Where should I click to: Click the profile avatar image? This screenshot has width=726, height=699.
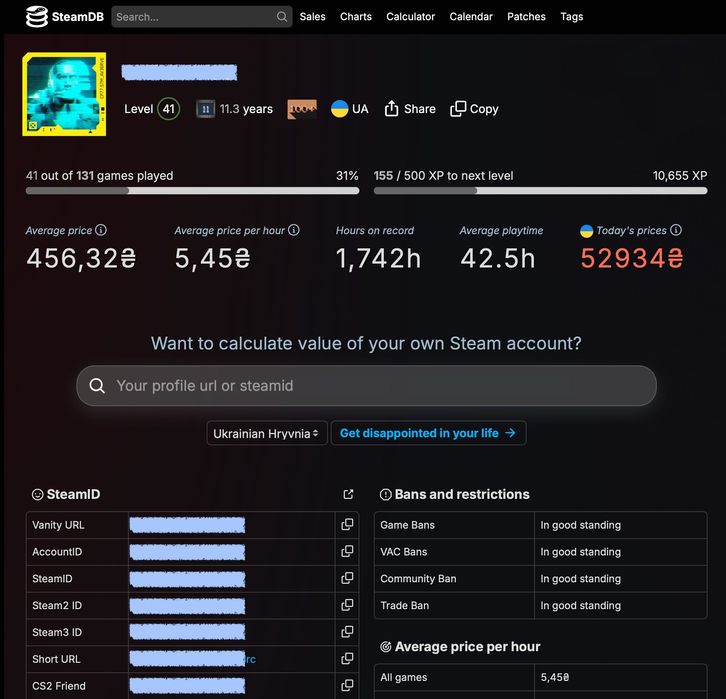point(64,94)
